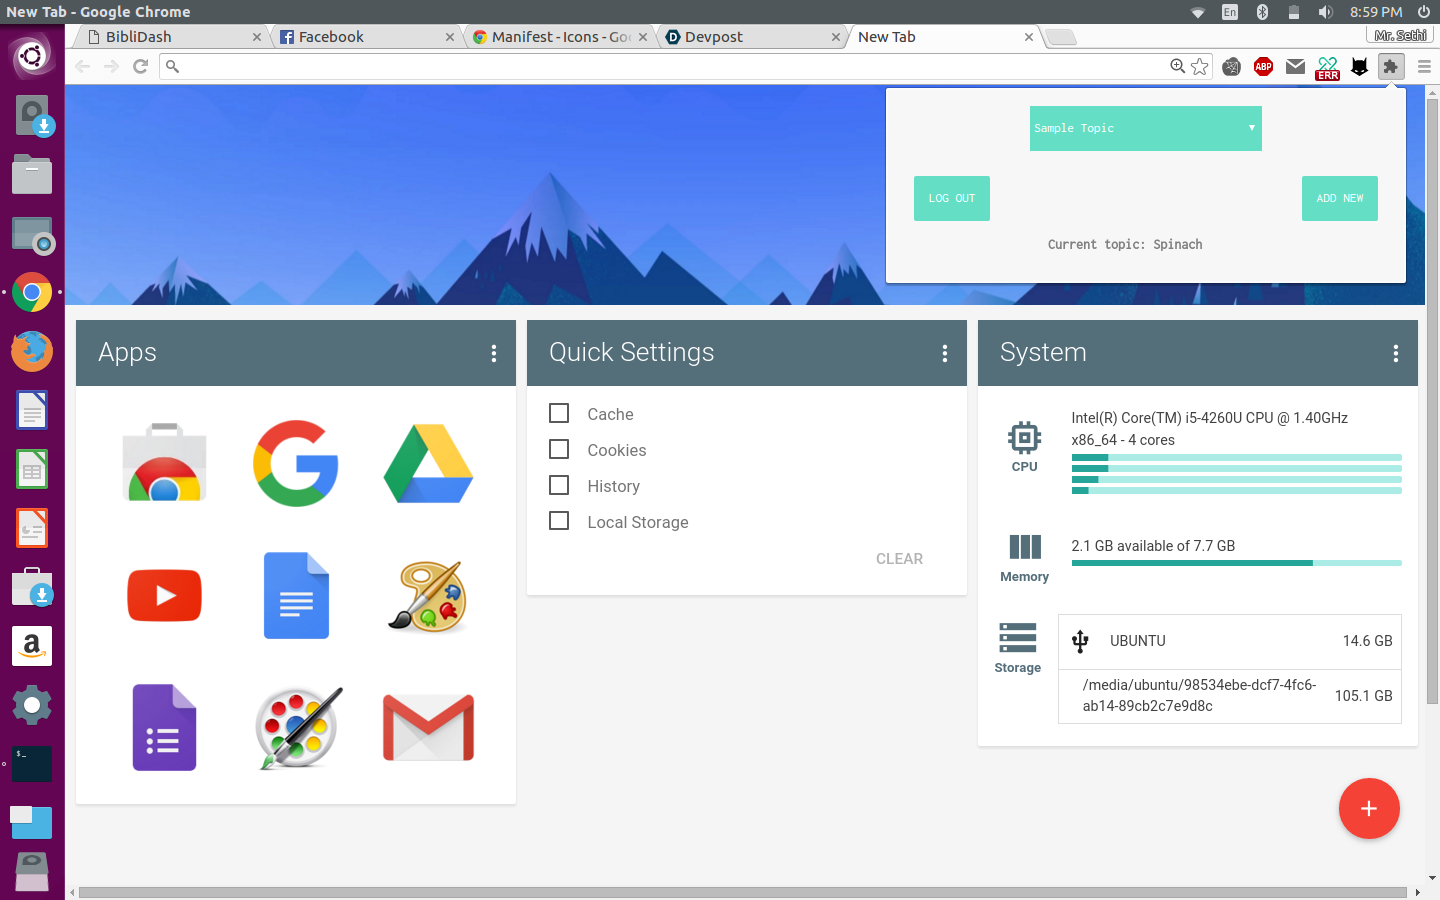The height and width of the screenshot is (900, 1440).
Task: Click the extension icon left of AdBlock
Action: coord(1231,66)
